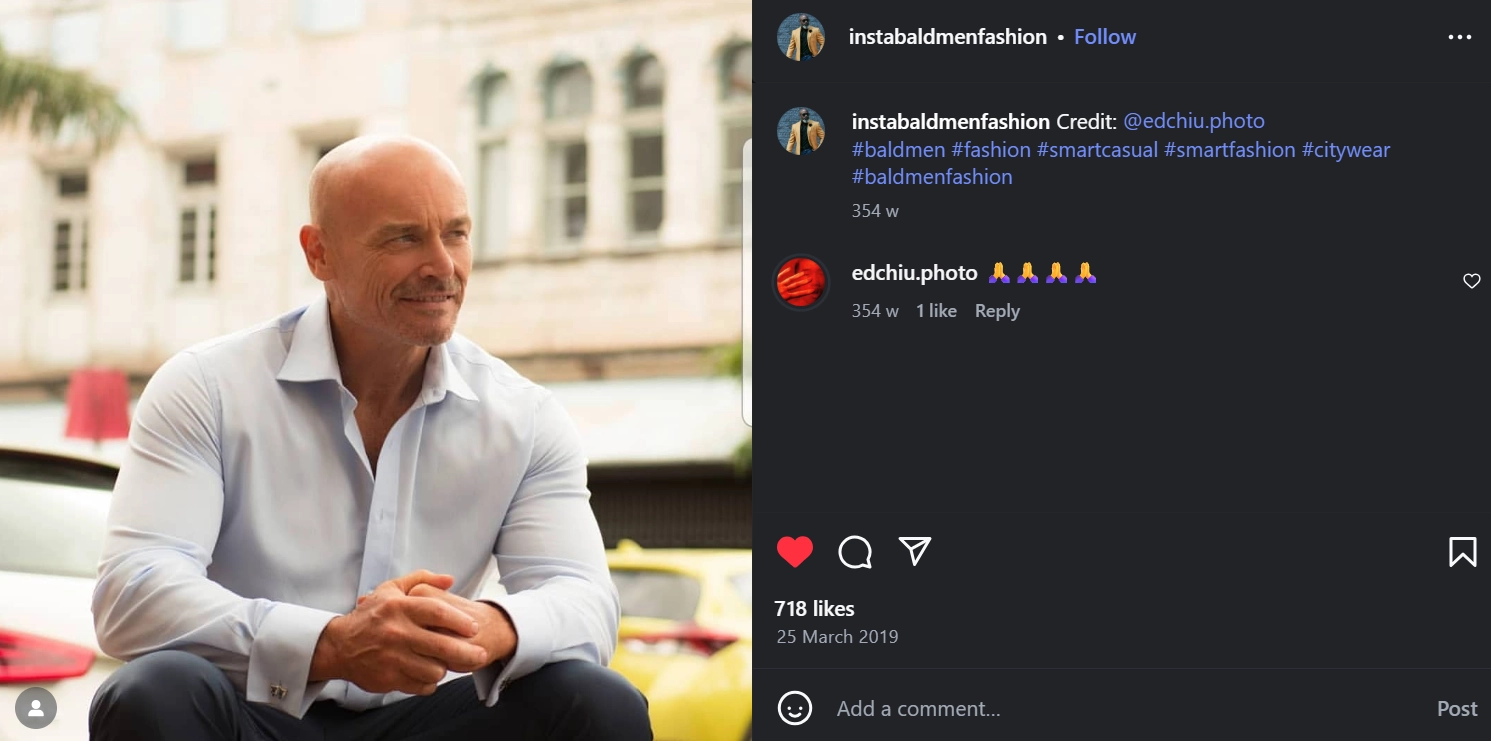Save post with the bookmark icon

[1462, 552]
